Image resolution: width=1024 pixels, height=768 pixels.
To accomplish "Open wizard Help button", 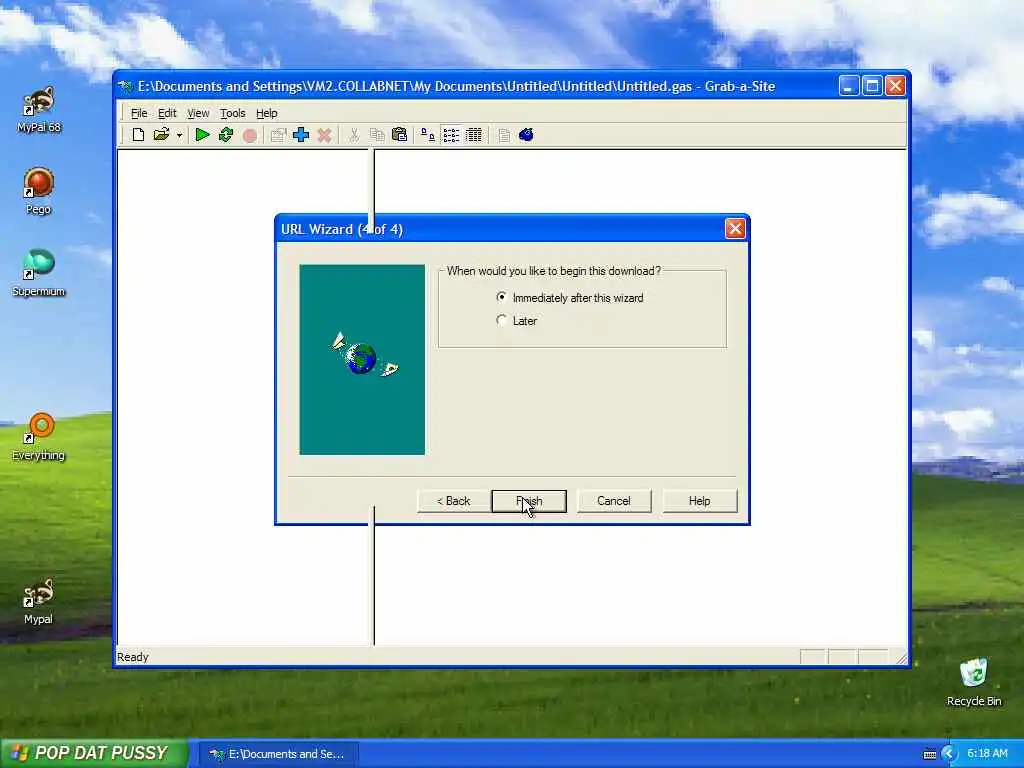I will [x=699, y=501].
